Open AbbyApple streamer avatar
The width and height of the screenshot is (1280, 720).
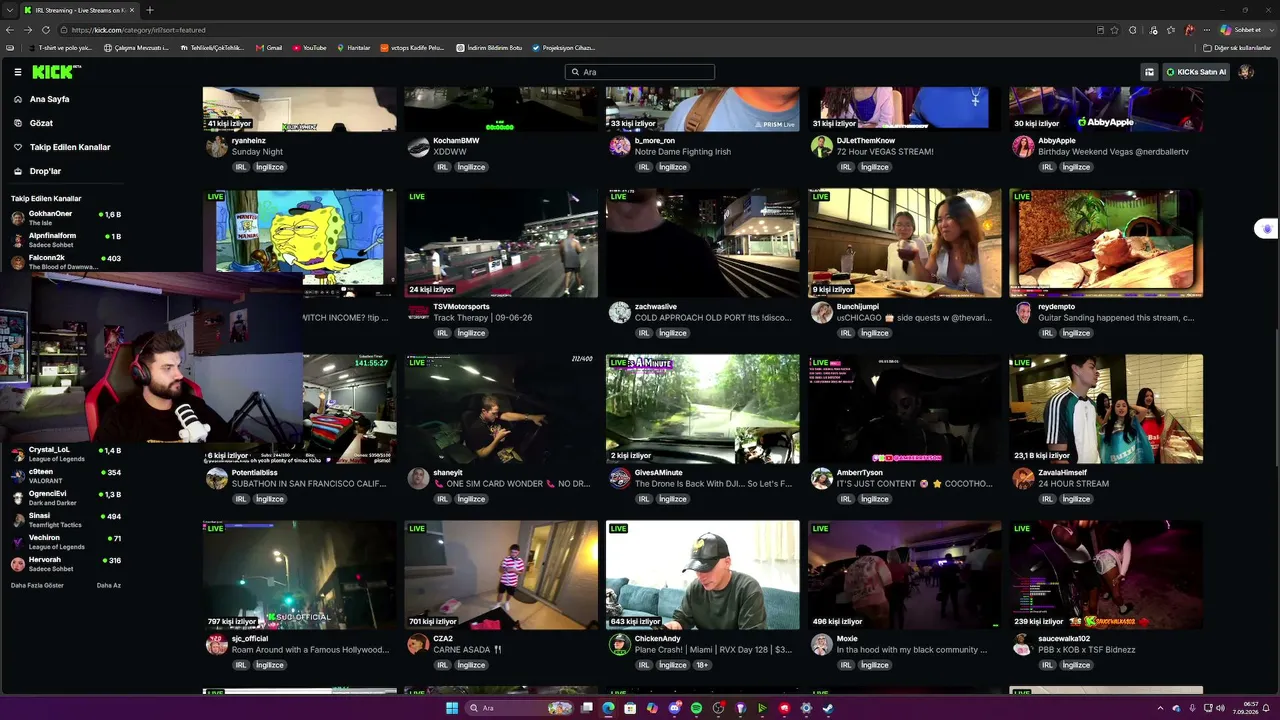pyautogui.click(x=1023, y=146)
